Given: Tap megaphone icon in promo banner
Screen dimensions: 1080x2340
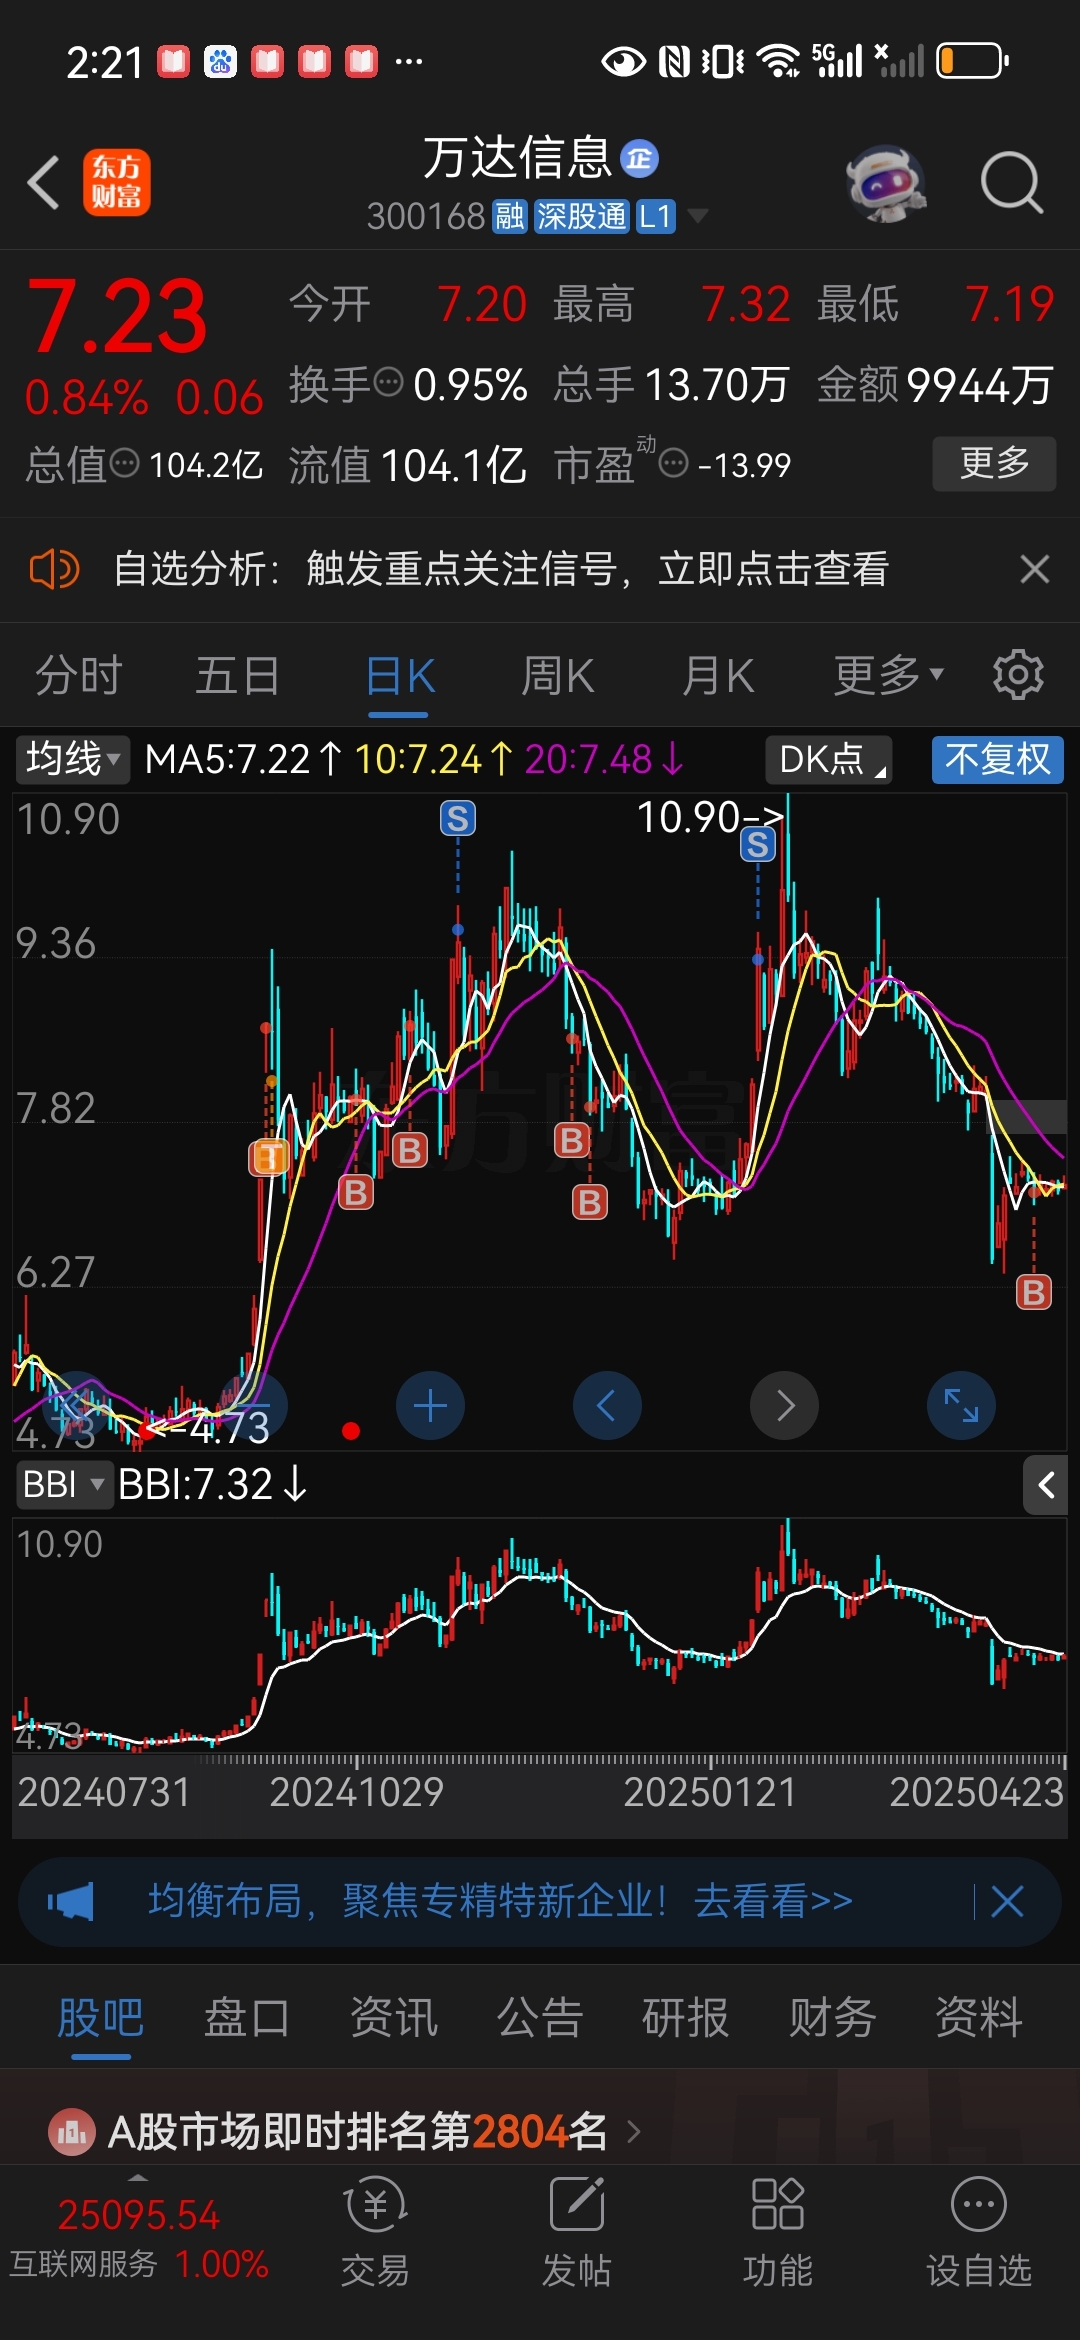Looking at the screenshot, I should [x=71, y=1901].
